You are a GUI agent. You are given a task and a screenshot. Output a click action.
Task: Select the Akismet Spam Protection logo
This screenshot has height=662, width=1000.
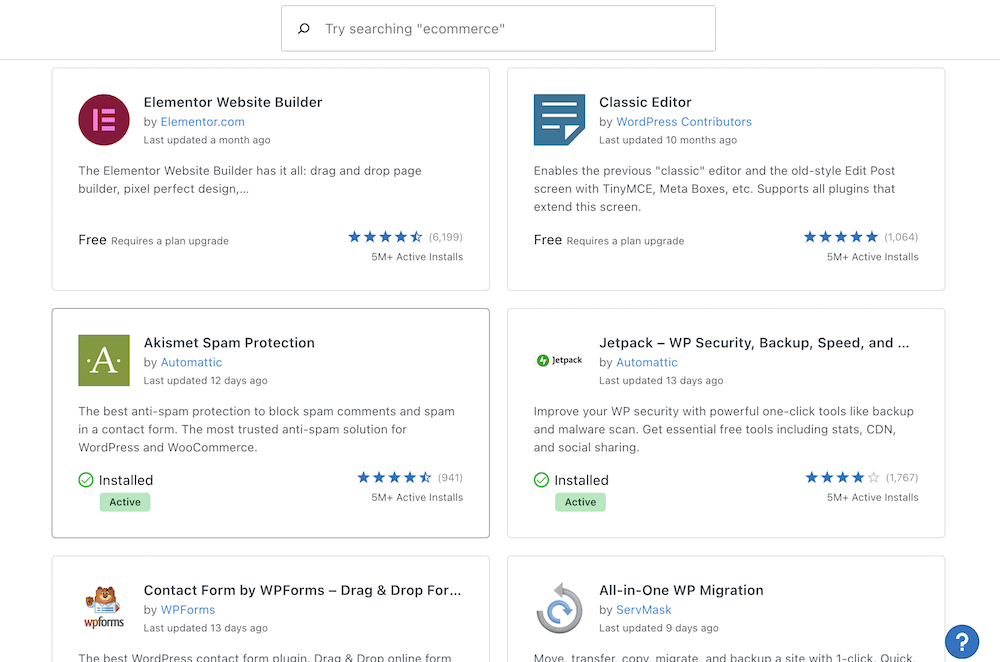tap(103, 360)
